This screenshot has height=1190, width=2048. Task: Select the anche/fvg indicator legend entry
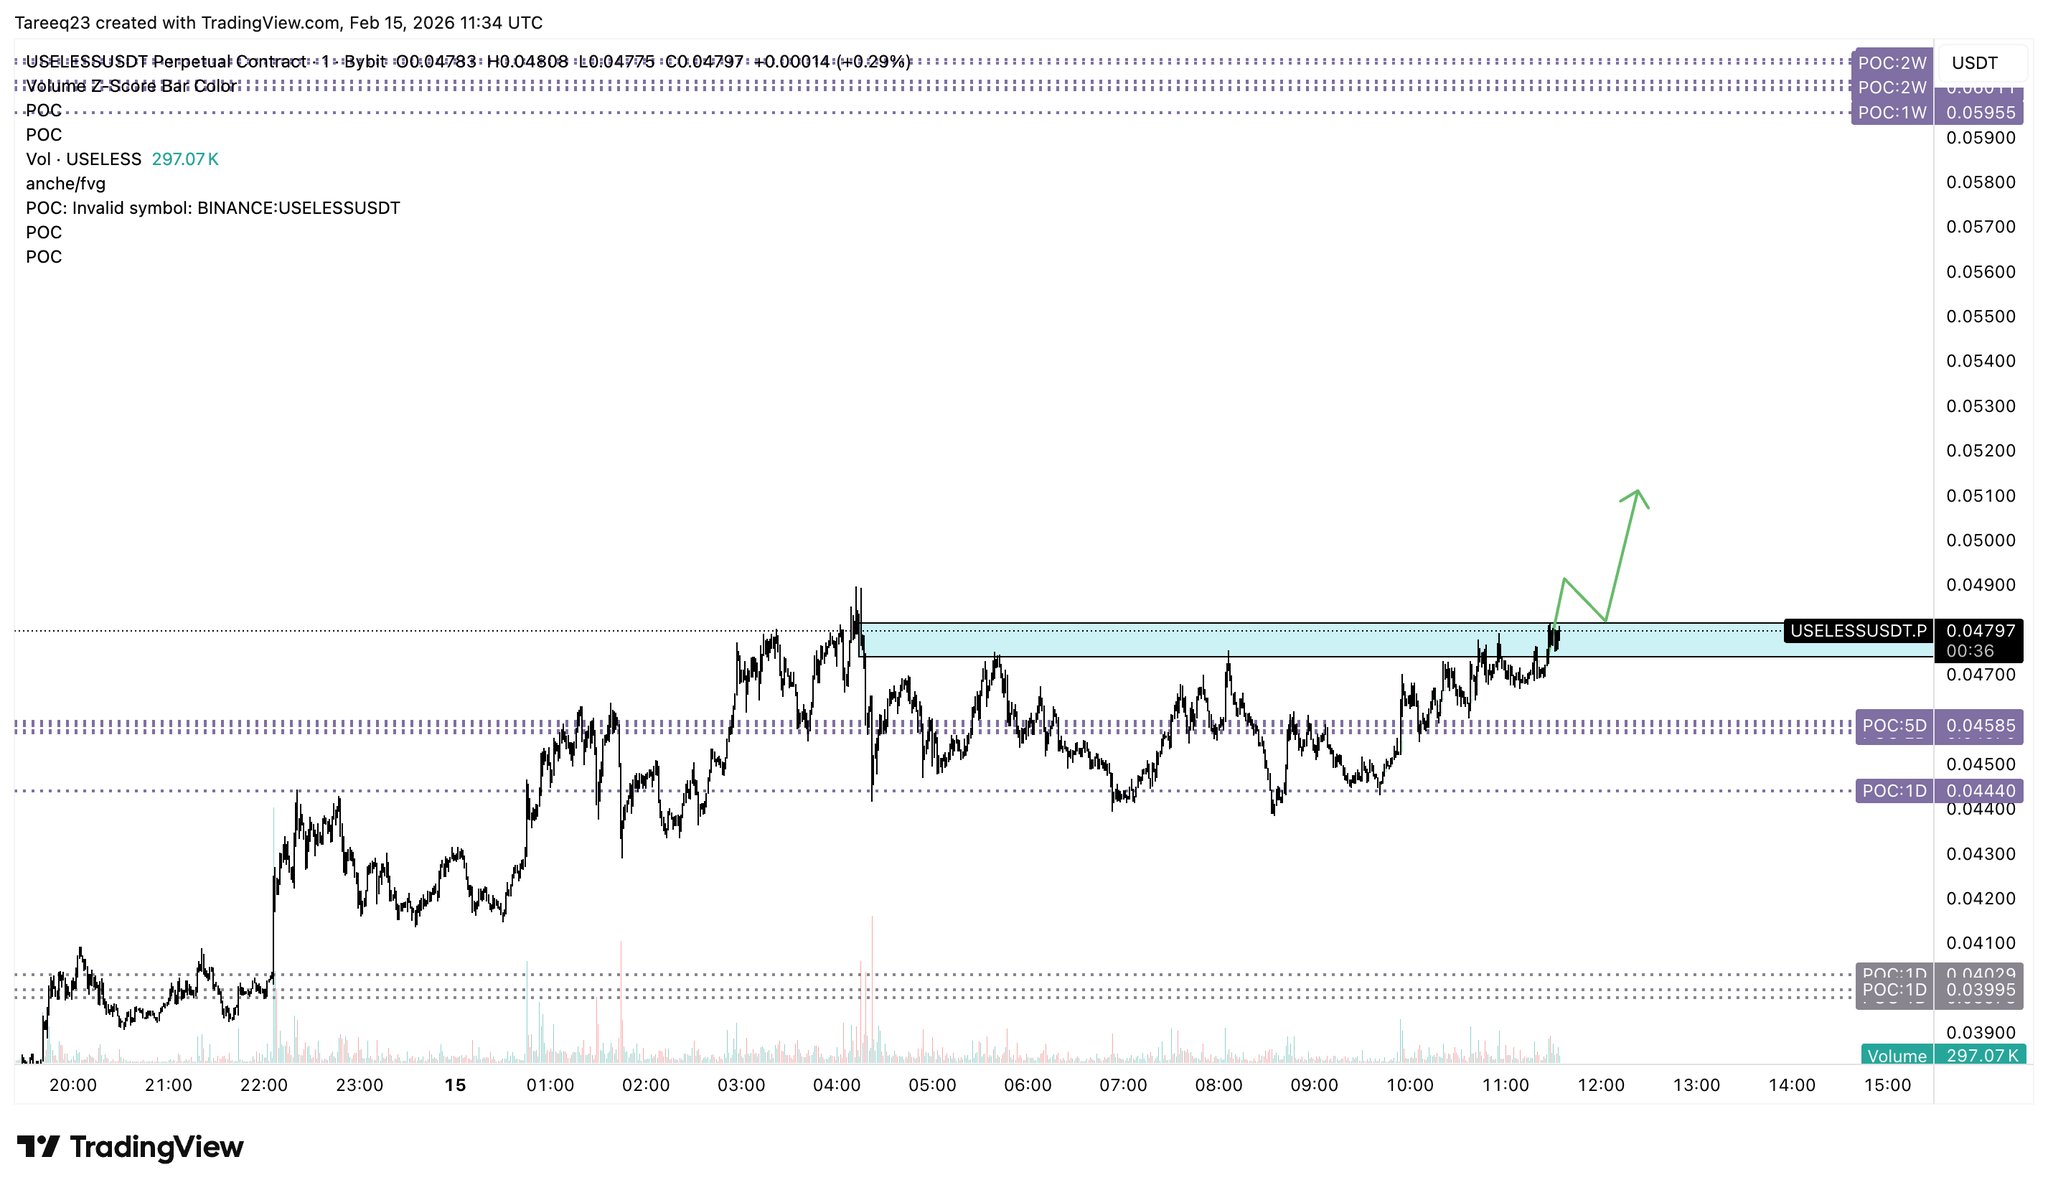pyautogui.click(x=65, y=183)
